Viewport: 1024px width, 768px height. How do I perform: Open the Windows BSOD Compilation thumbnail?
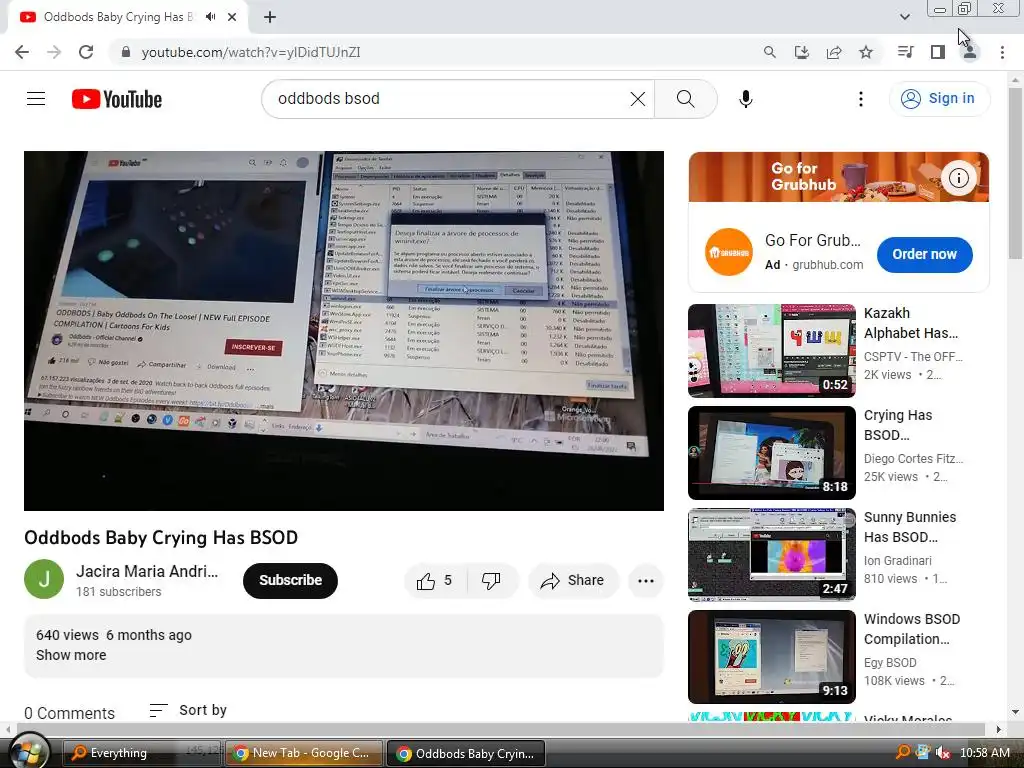click(x=771, y=656)
